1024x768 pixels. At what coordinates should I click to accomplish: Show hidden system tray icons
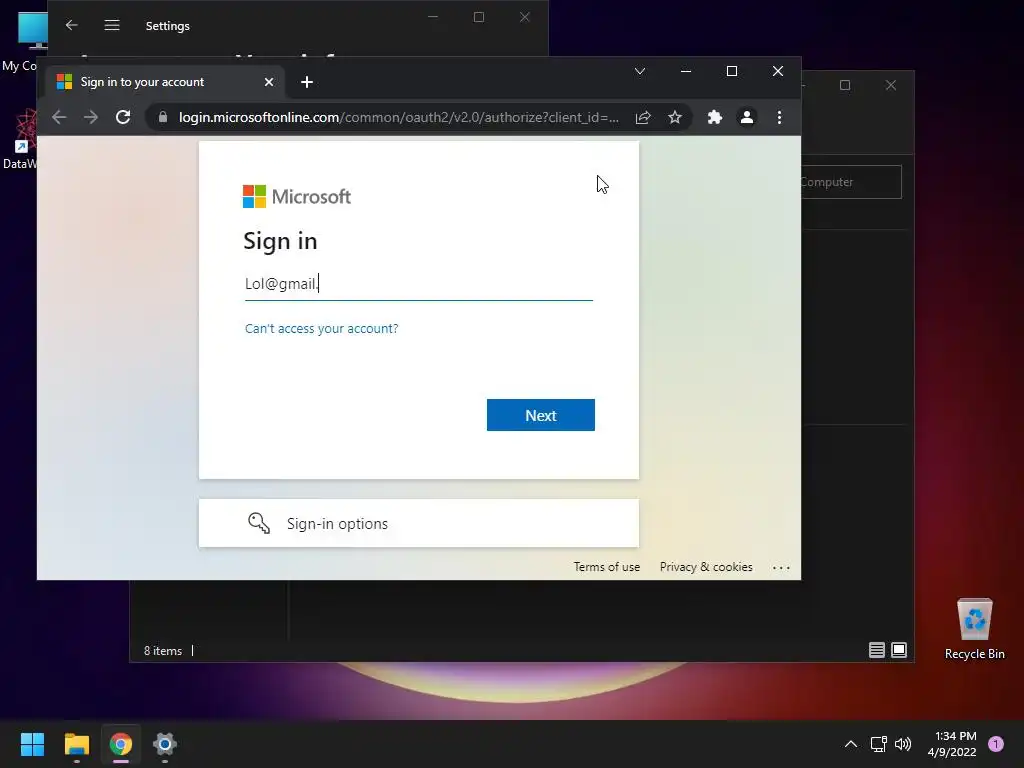coord(851,744)
